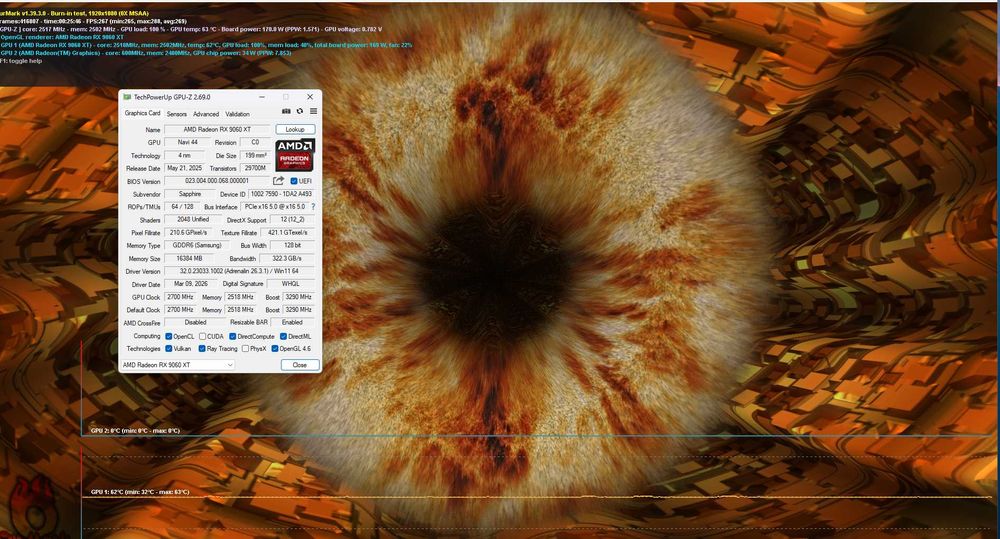The height and width of the screenshot is (539, 1000).
Task: Toggle the Vulkan checkbox
Action: [168, 348]
